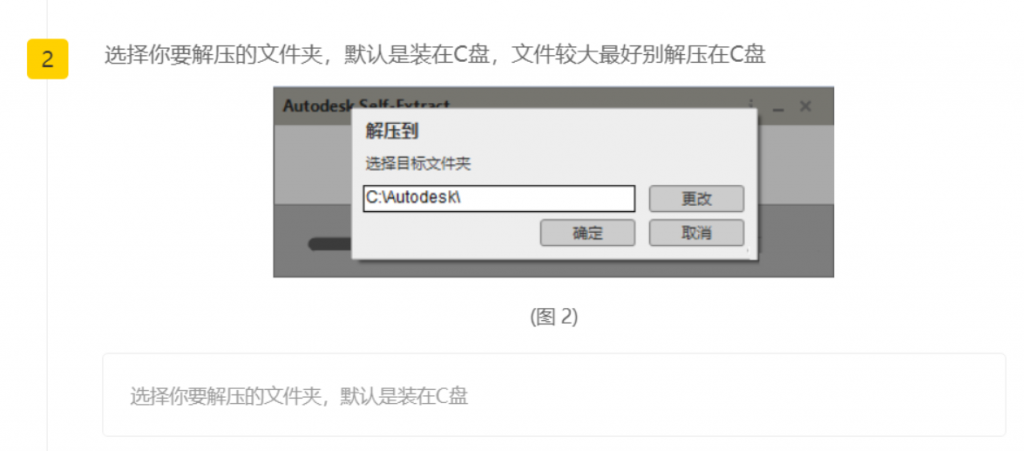Open the three-dot options icon in title bar
The image size is (1024, 451).
pyautogui.click(x=751, y=104)
